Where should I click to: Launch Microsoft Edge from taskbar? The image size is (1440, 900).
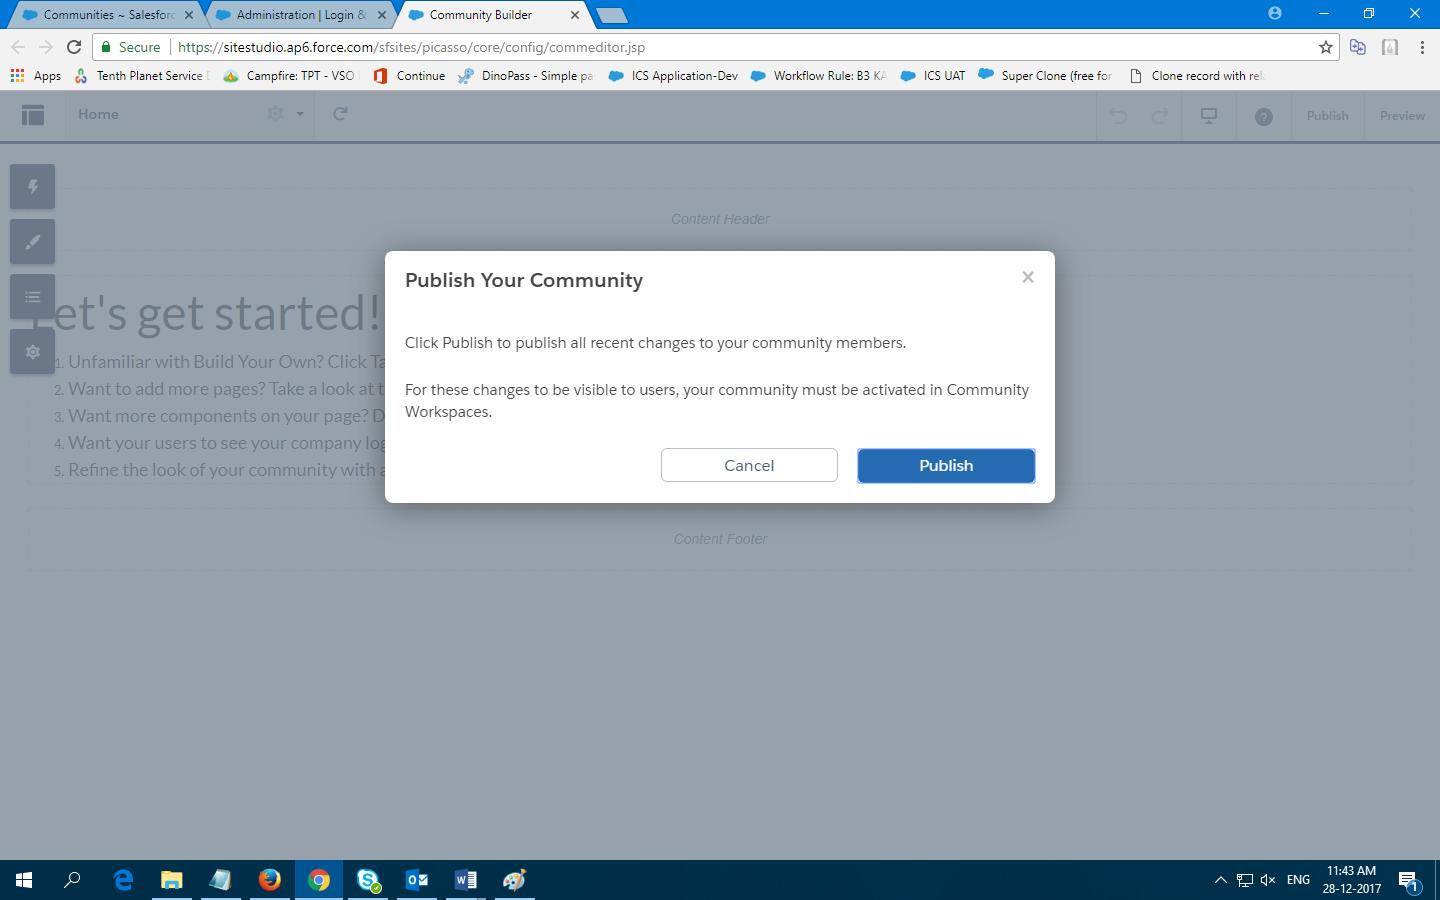pyautogui.click(x=123, y=880)
